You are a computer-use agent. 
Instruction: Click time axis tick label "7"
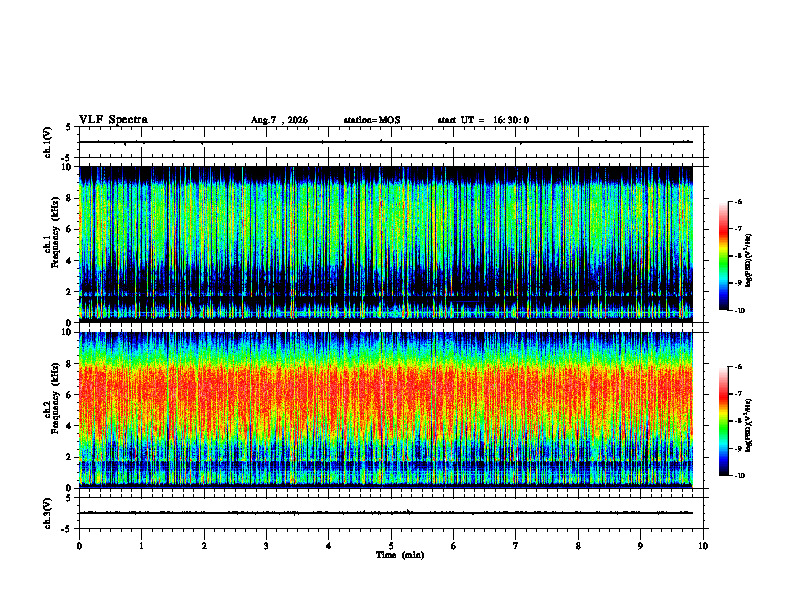[x=516, y=546]
